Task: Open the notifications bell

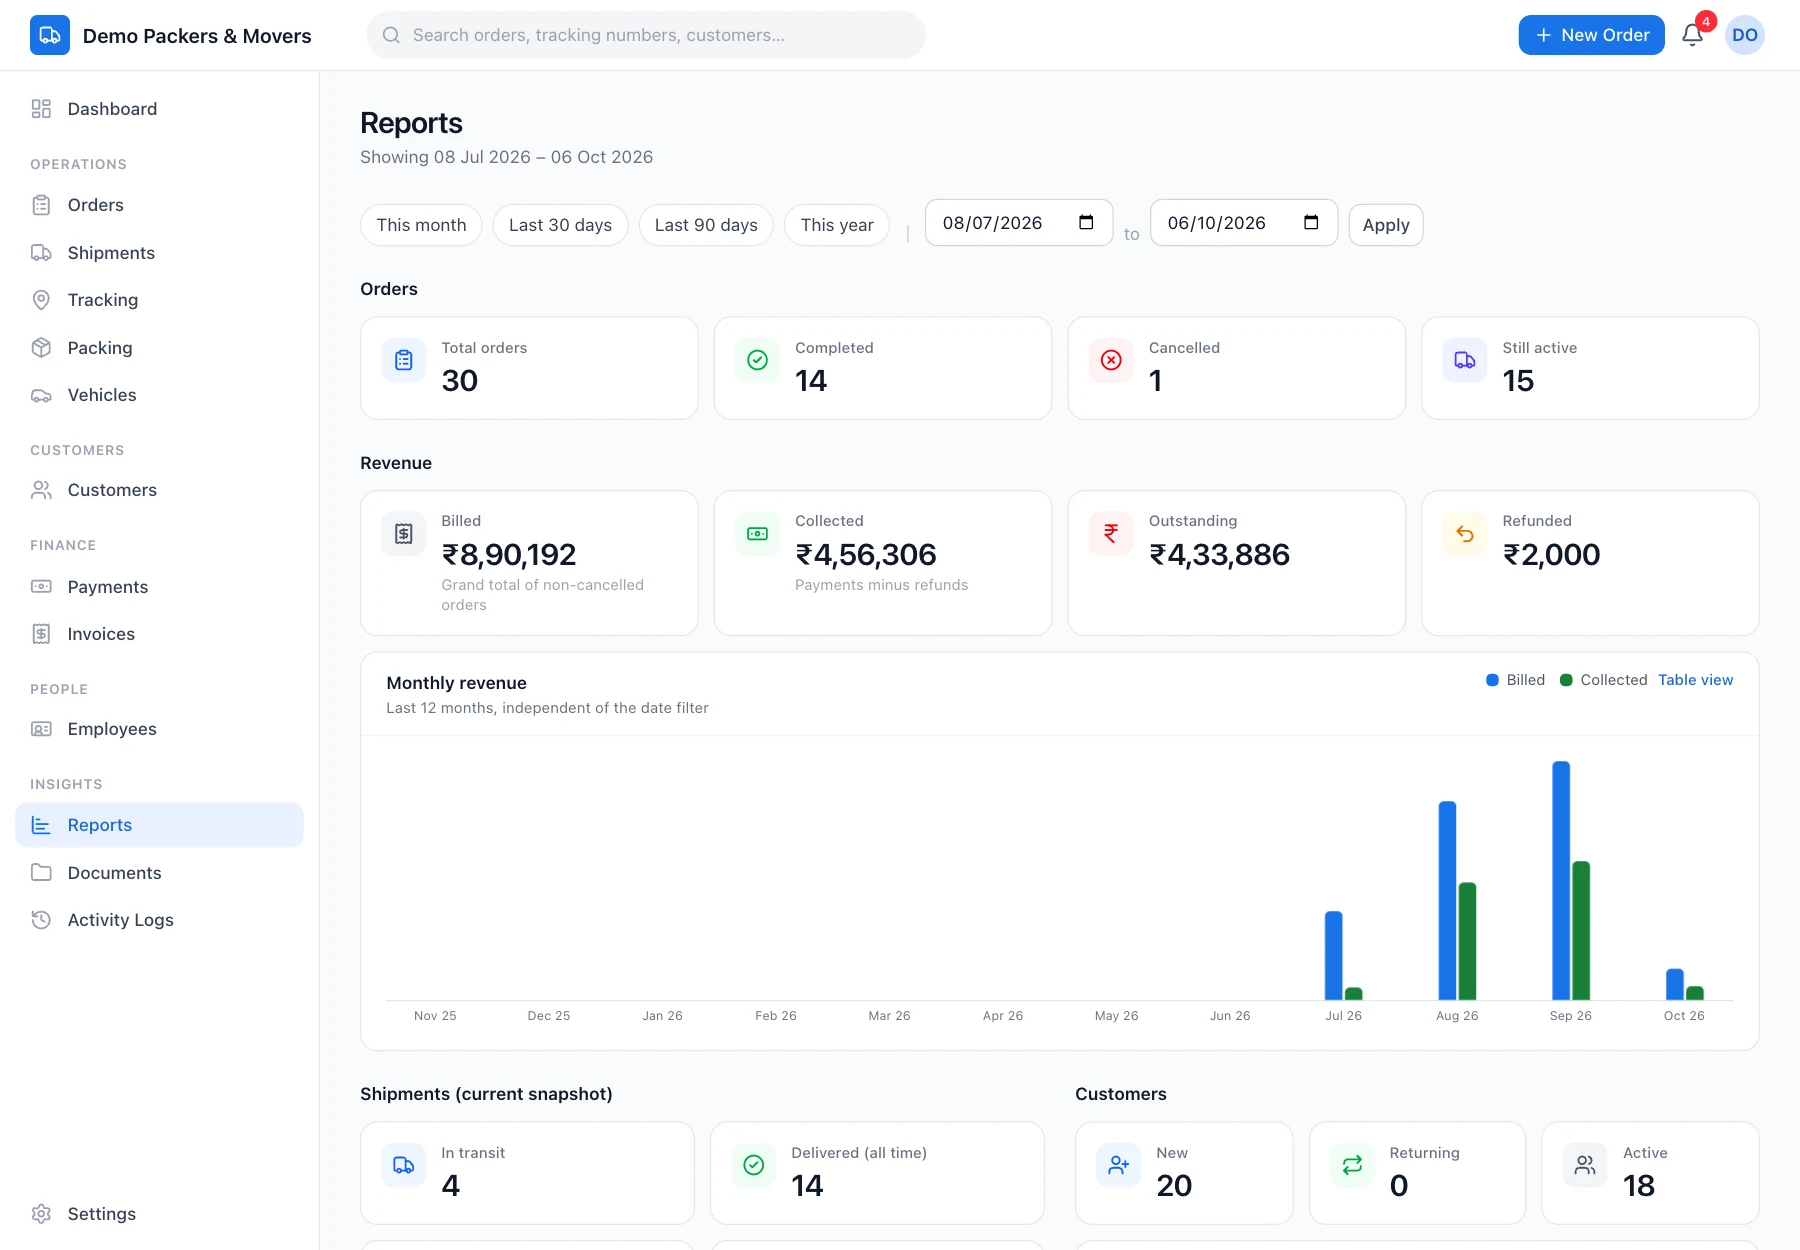Action: tap(1692, 35)
